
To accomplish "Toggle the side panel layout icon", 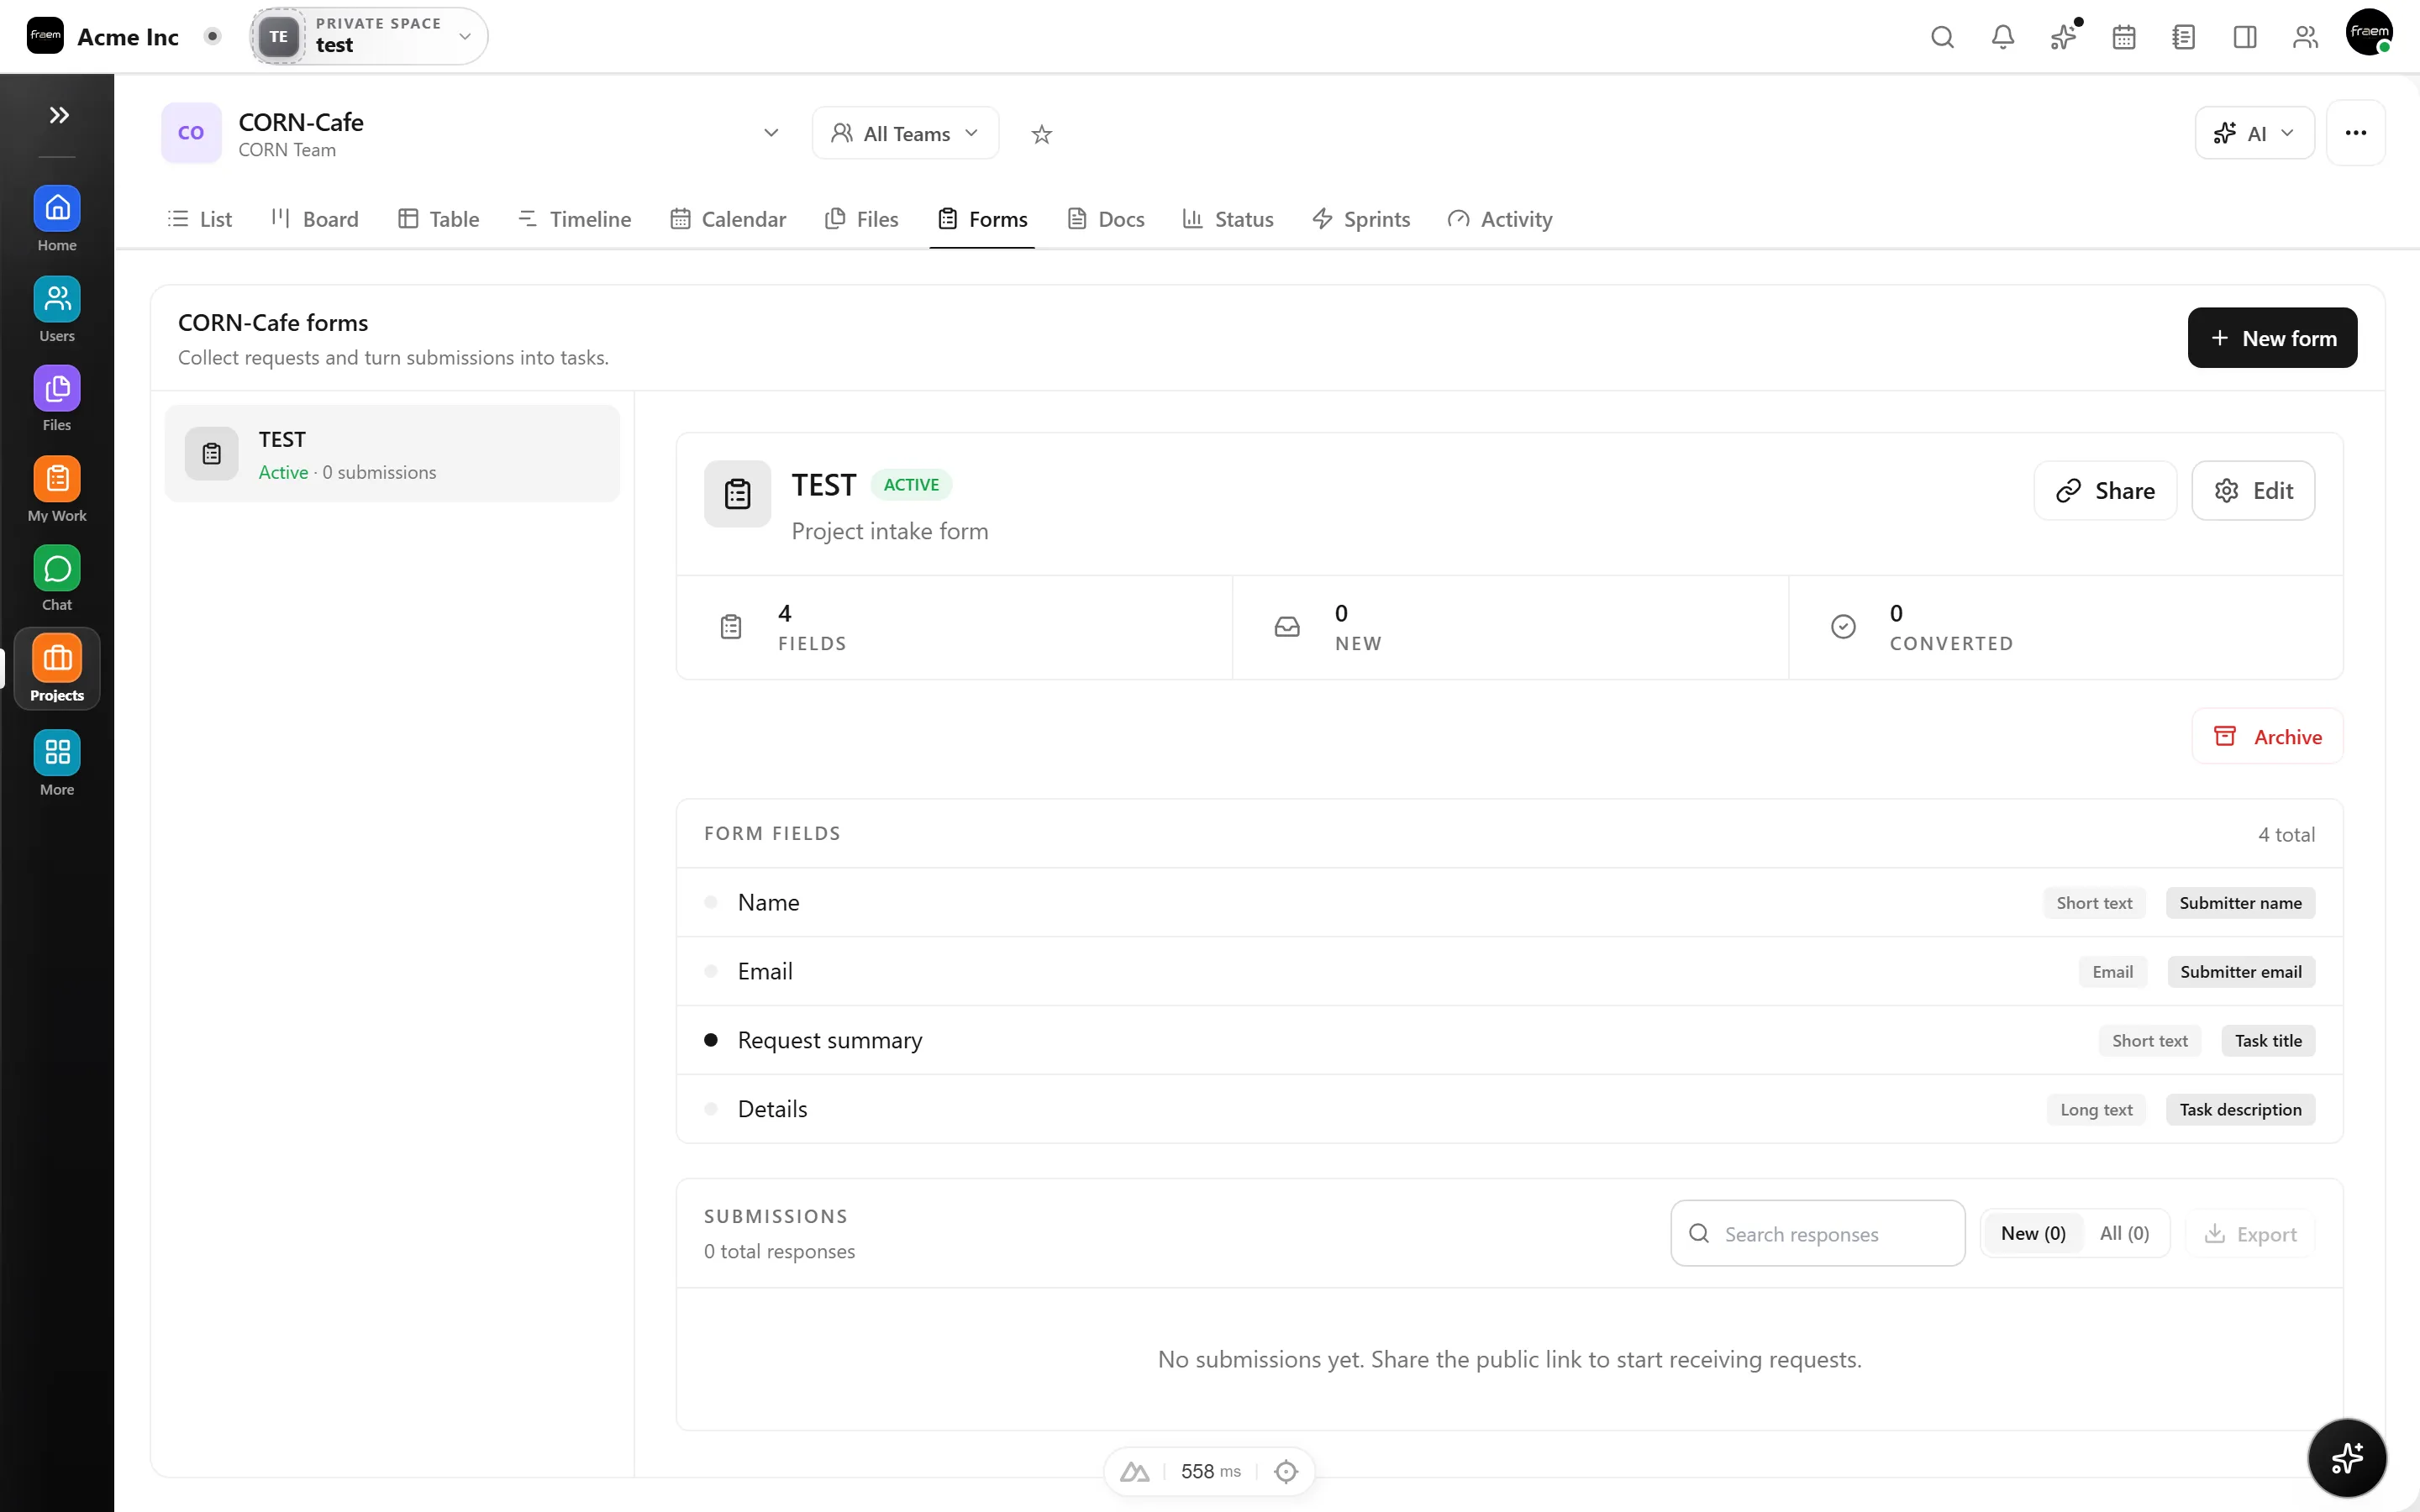I will coord(2245,37).
